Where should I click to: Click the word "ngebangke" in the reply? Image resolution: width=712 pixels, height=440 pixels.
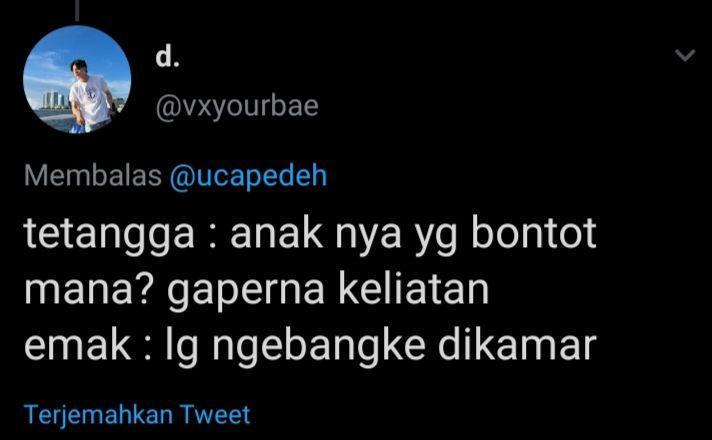[319, 347]
